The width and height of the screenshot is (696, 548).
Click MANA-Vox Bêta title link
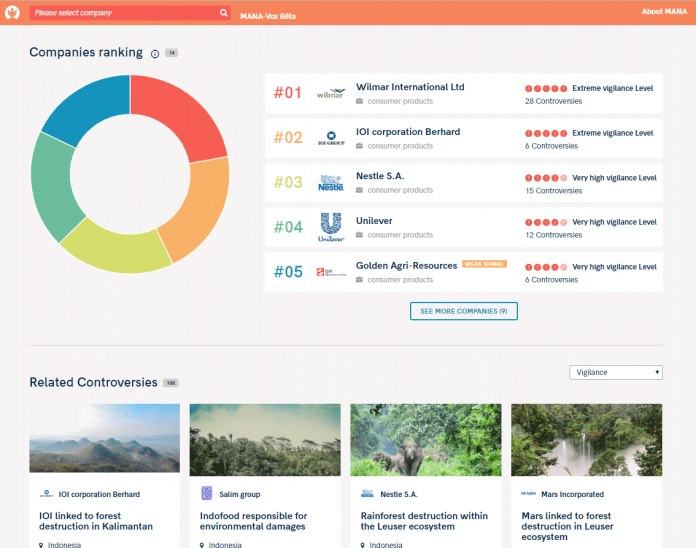click(268, 16)
